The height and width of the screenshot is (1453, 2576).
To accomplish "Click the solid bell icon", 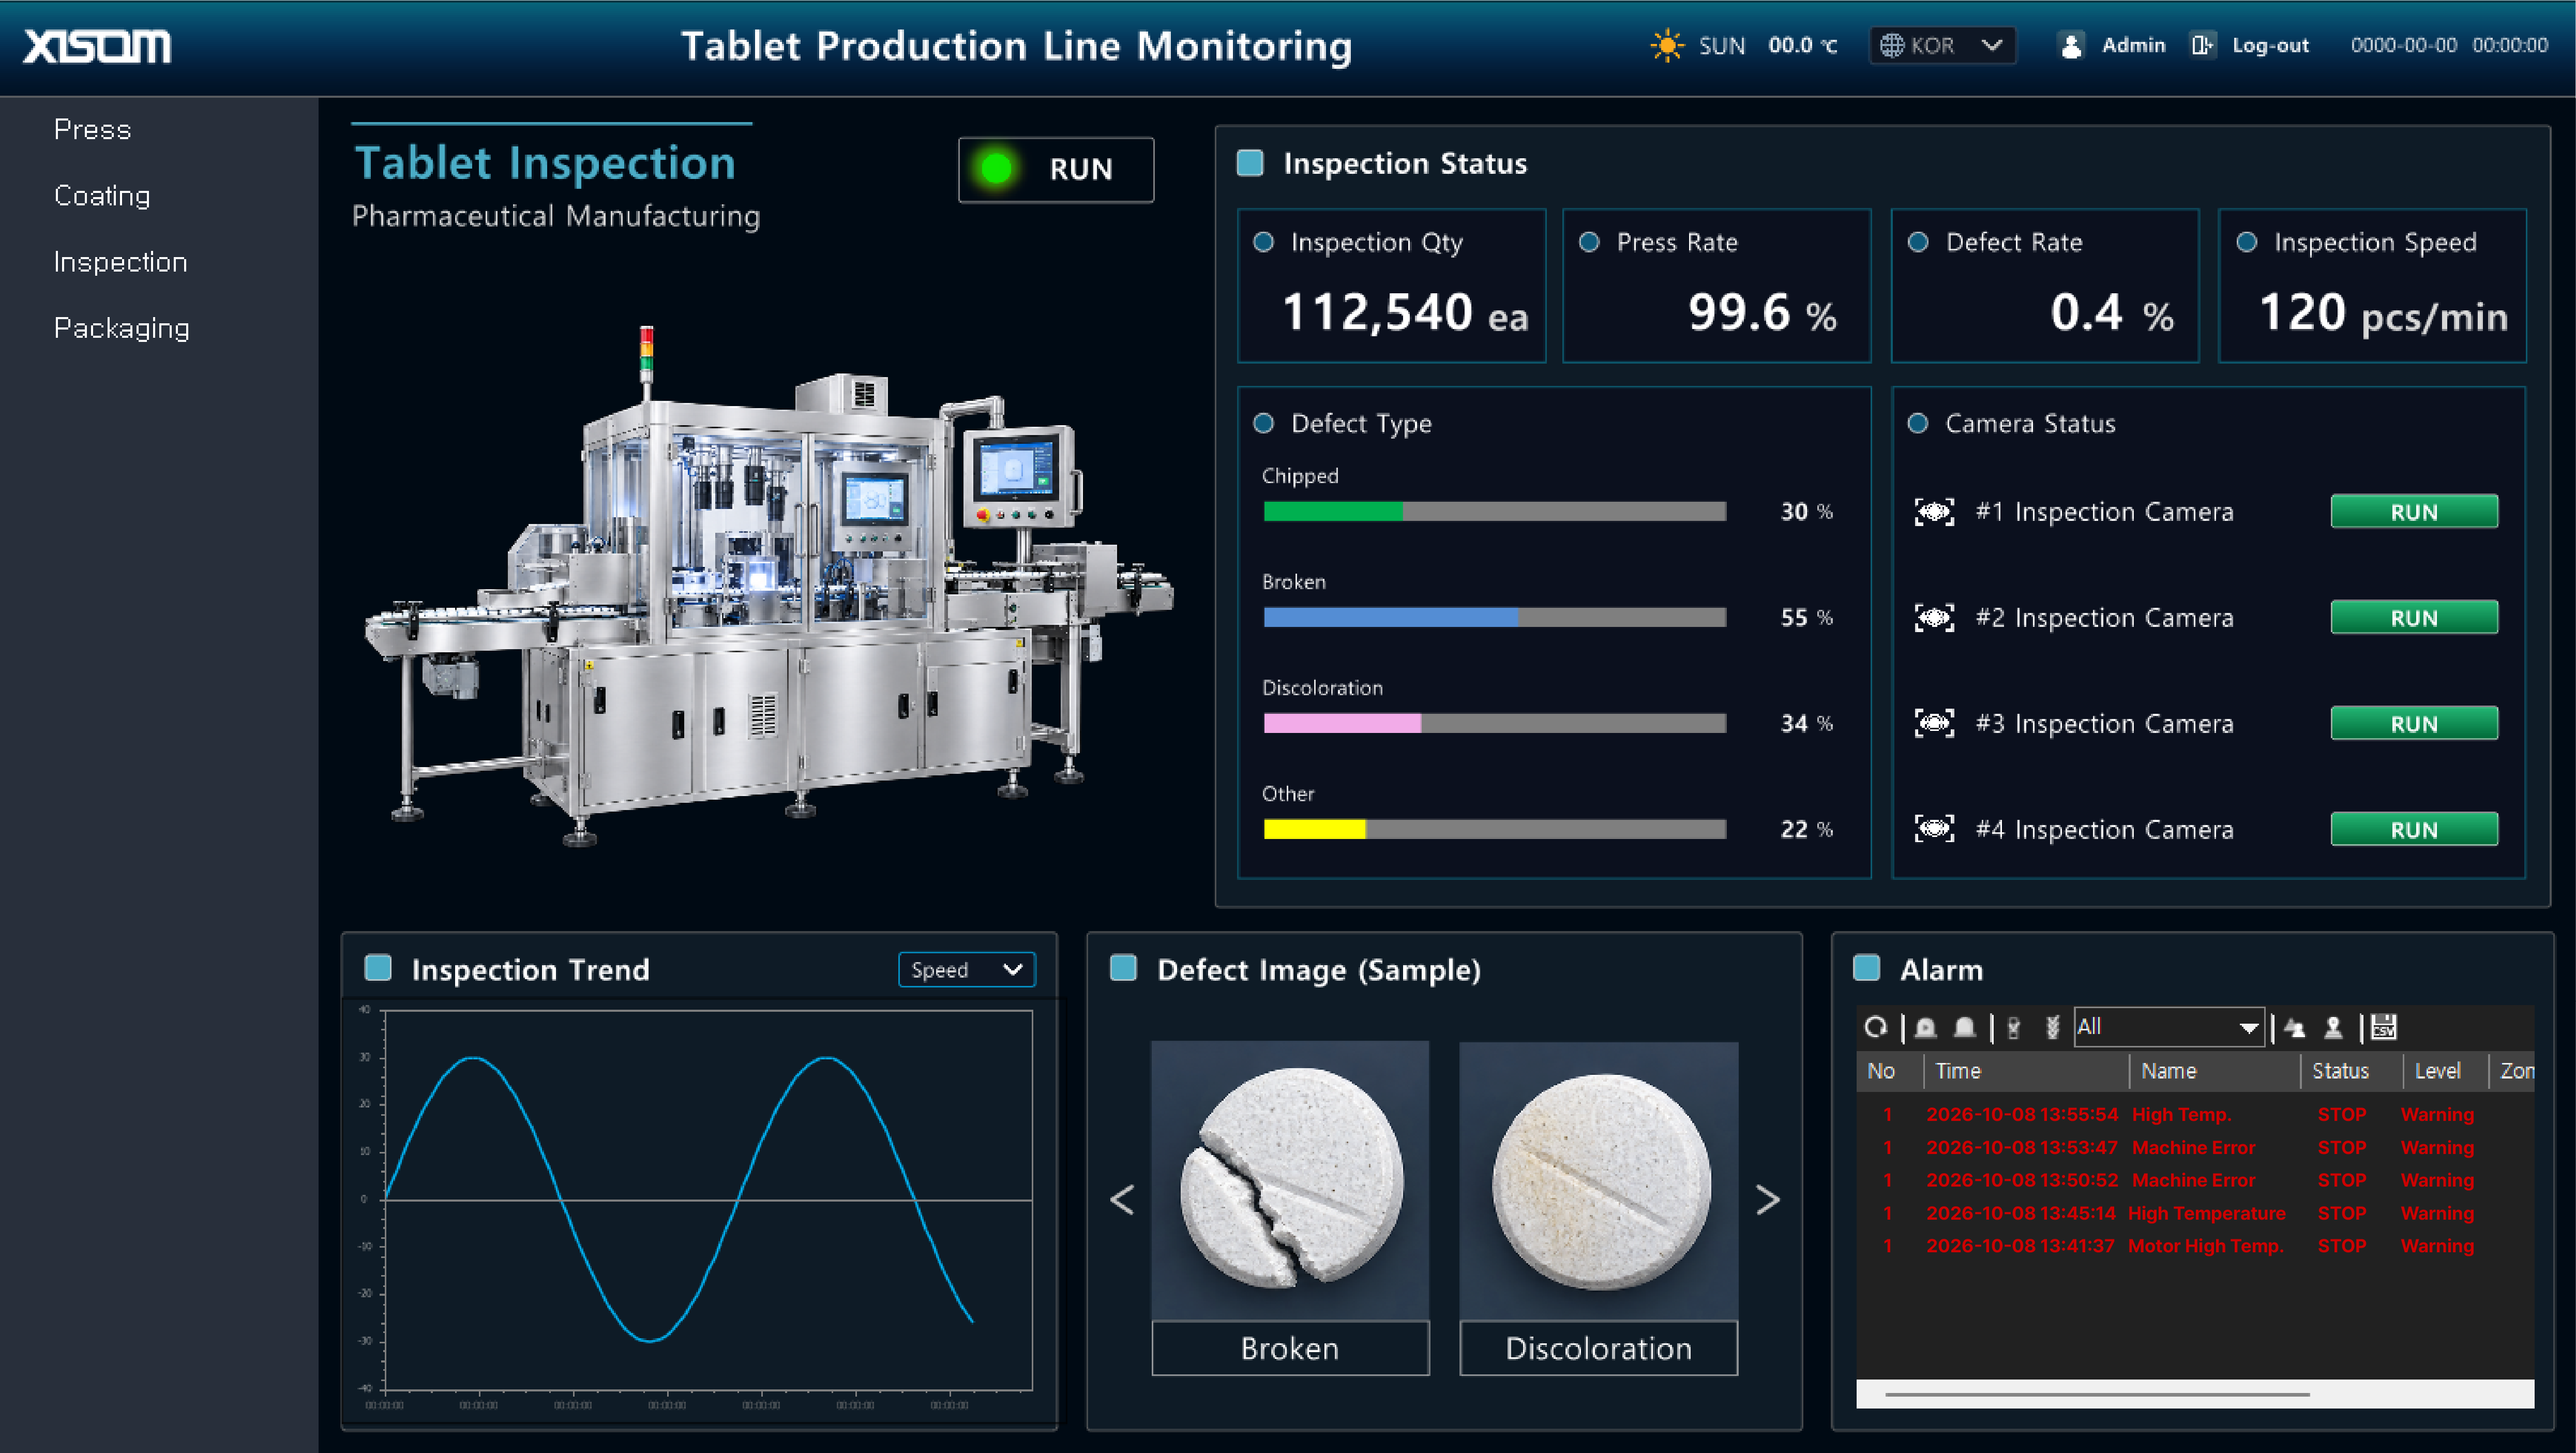I will click(1965, 1027).
